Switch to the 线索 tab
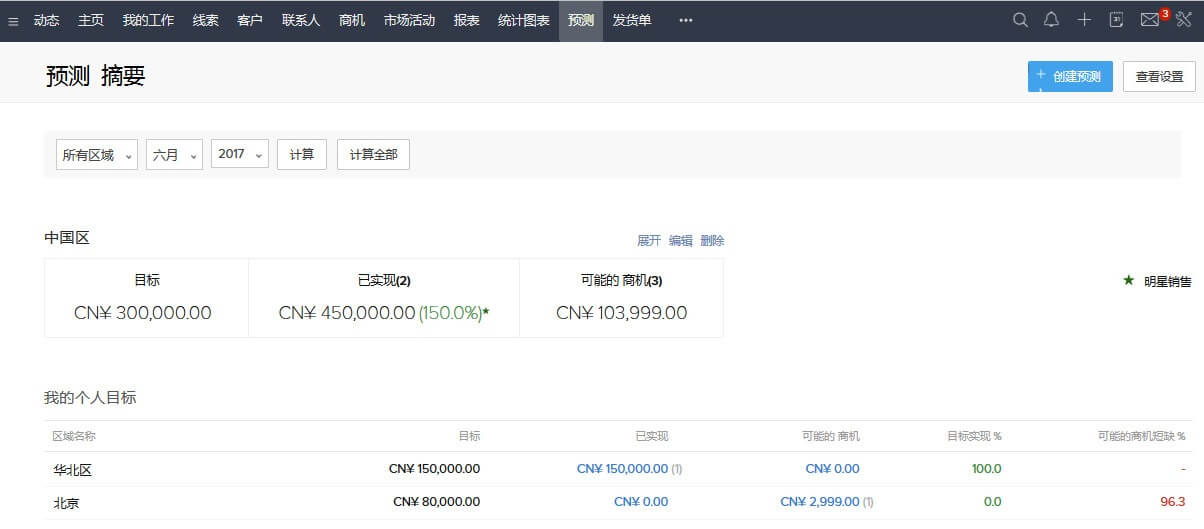Viewport: 1204px width, 529px height. (x=206, y=20)
